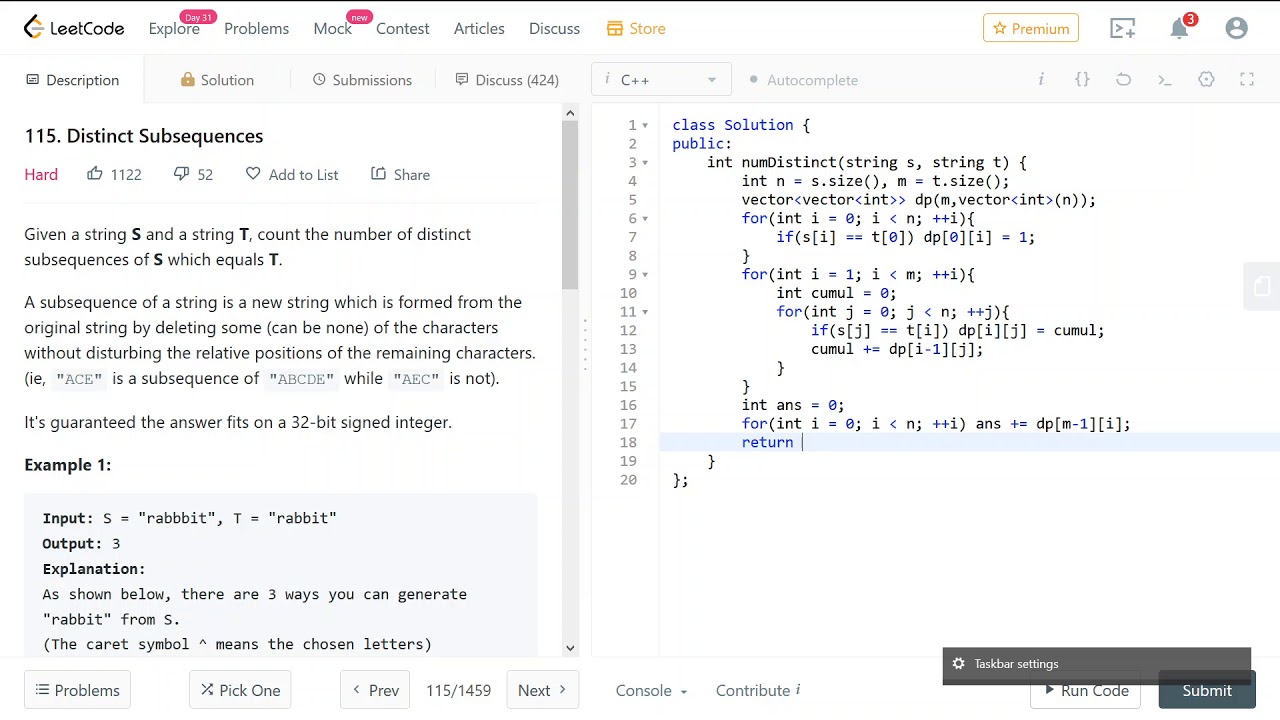Click the Premium button

1031,28
